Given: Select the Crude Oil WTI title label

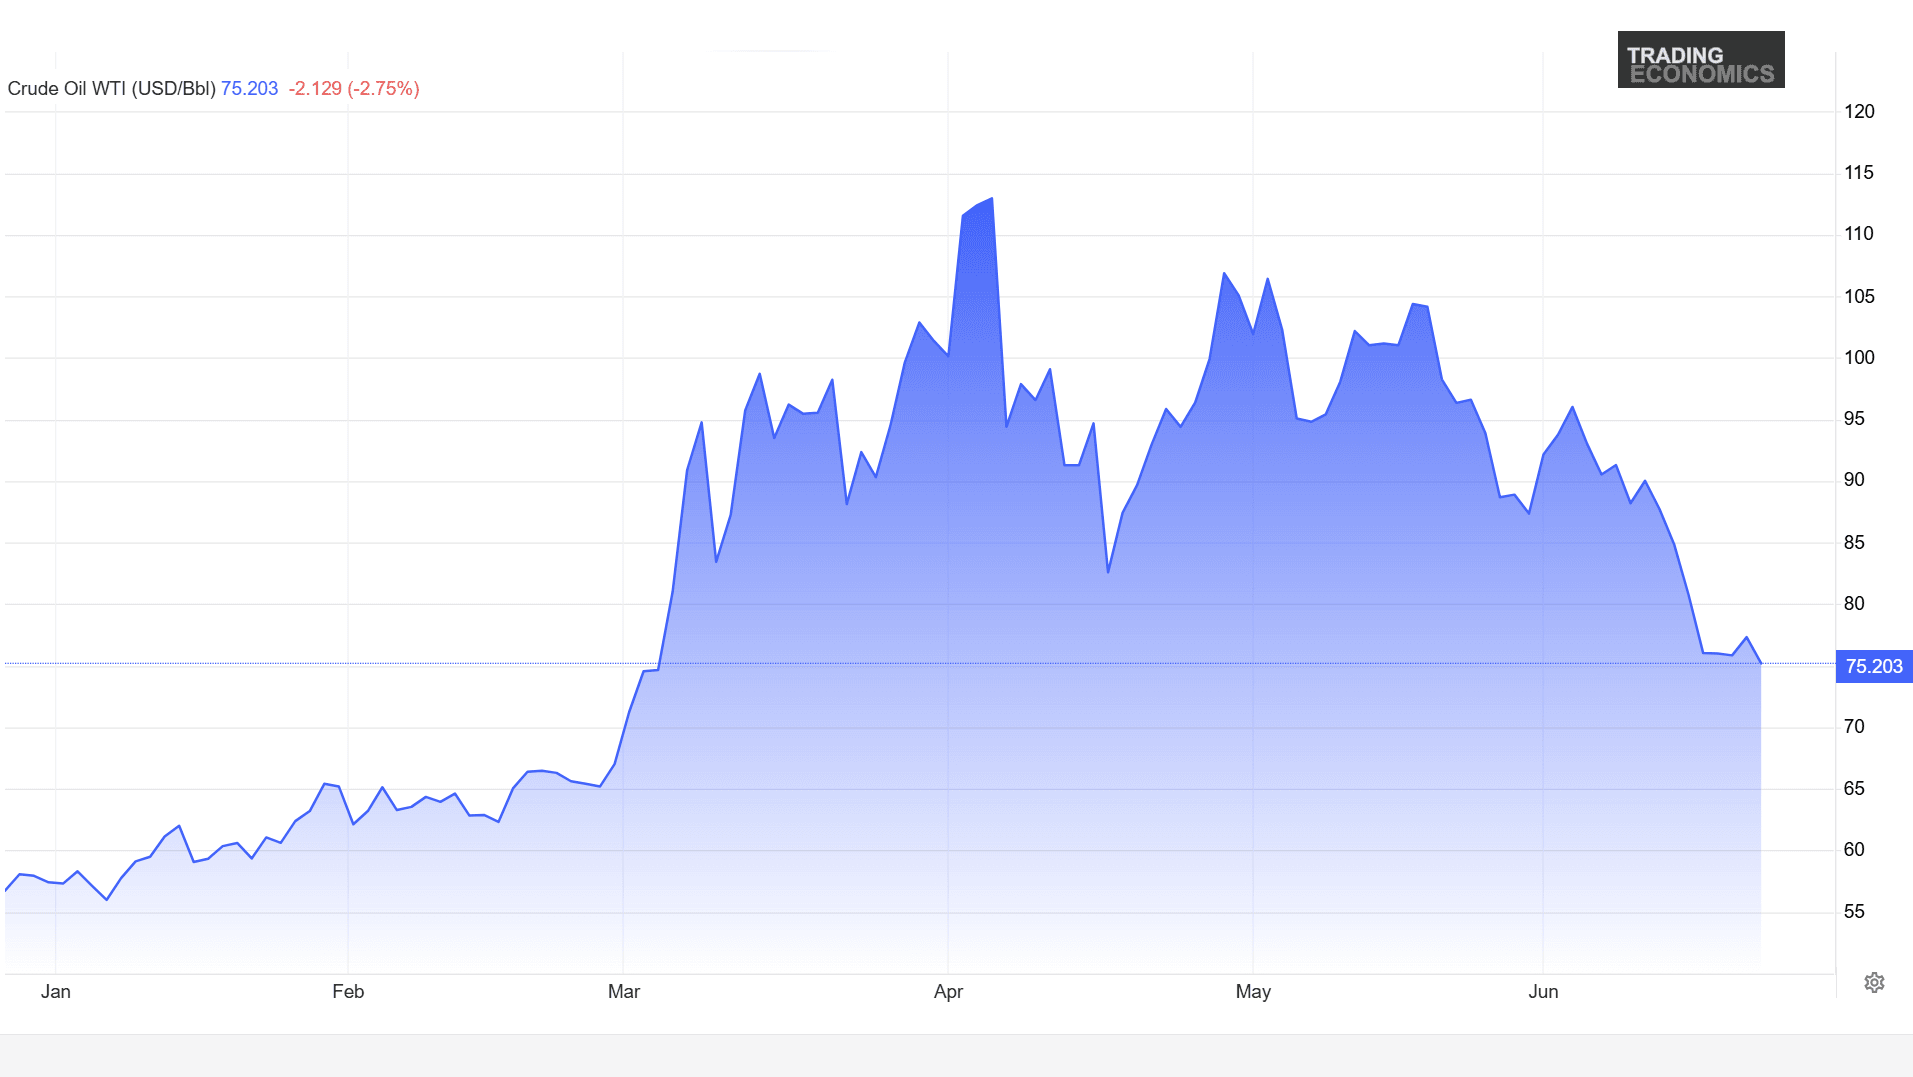Looking at the screenshot, I should click(x=111, y=88).
